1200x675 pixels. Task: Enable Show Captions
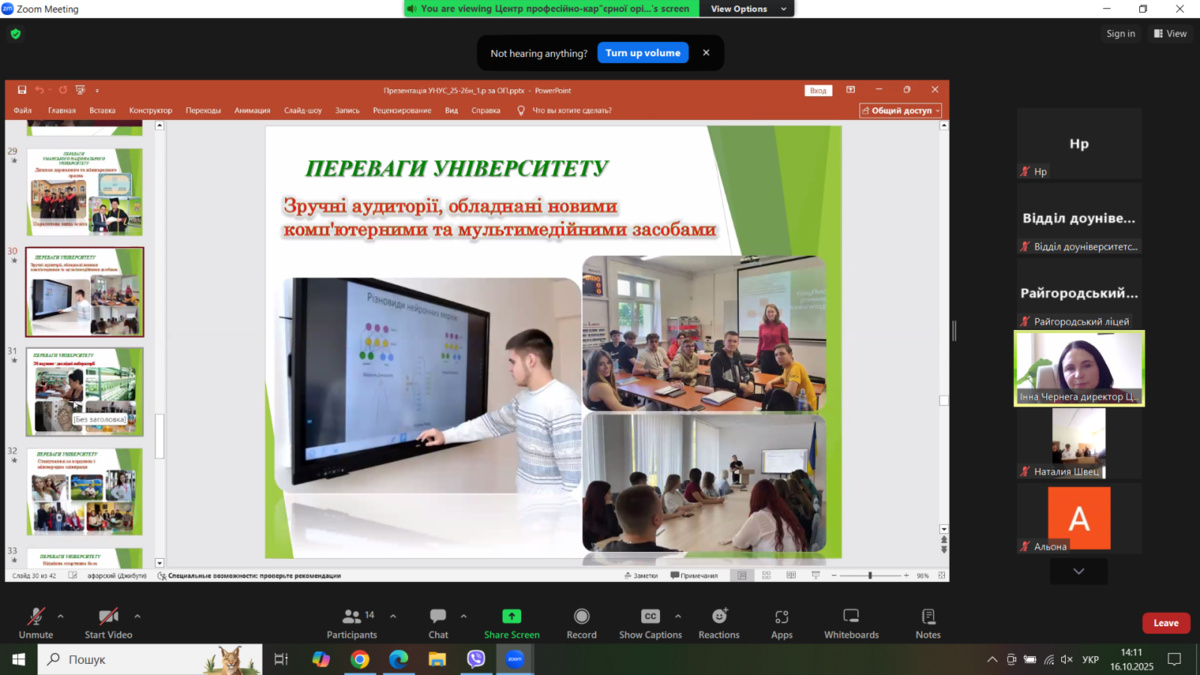tap(650, 623)
